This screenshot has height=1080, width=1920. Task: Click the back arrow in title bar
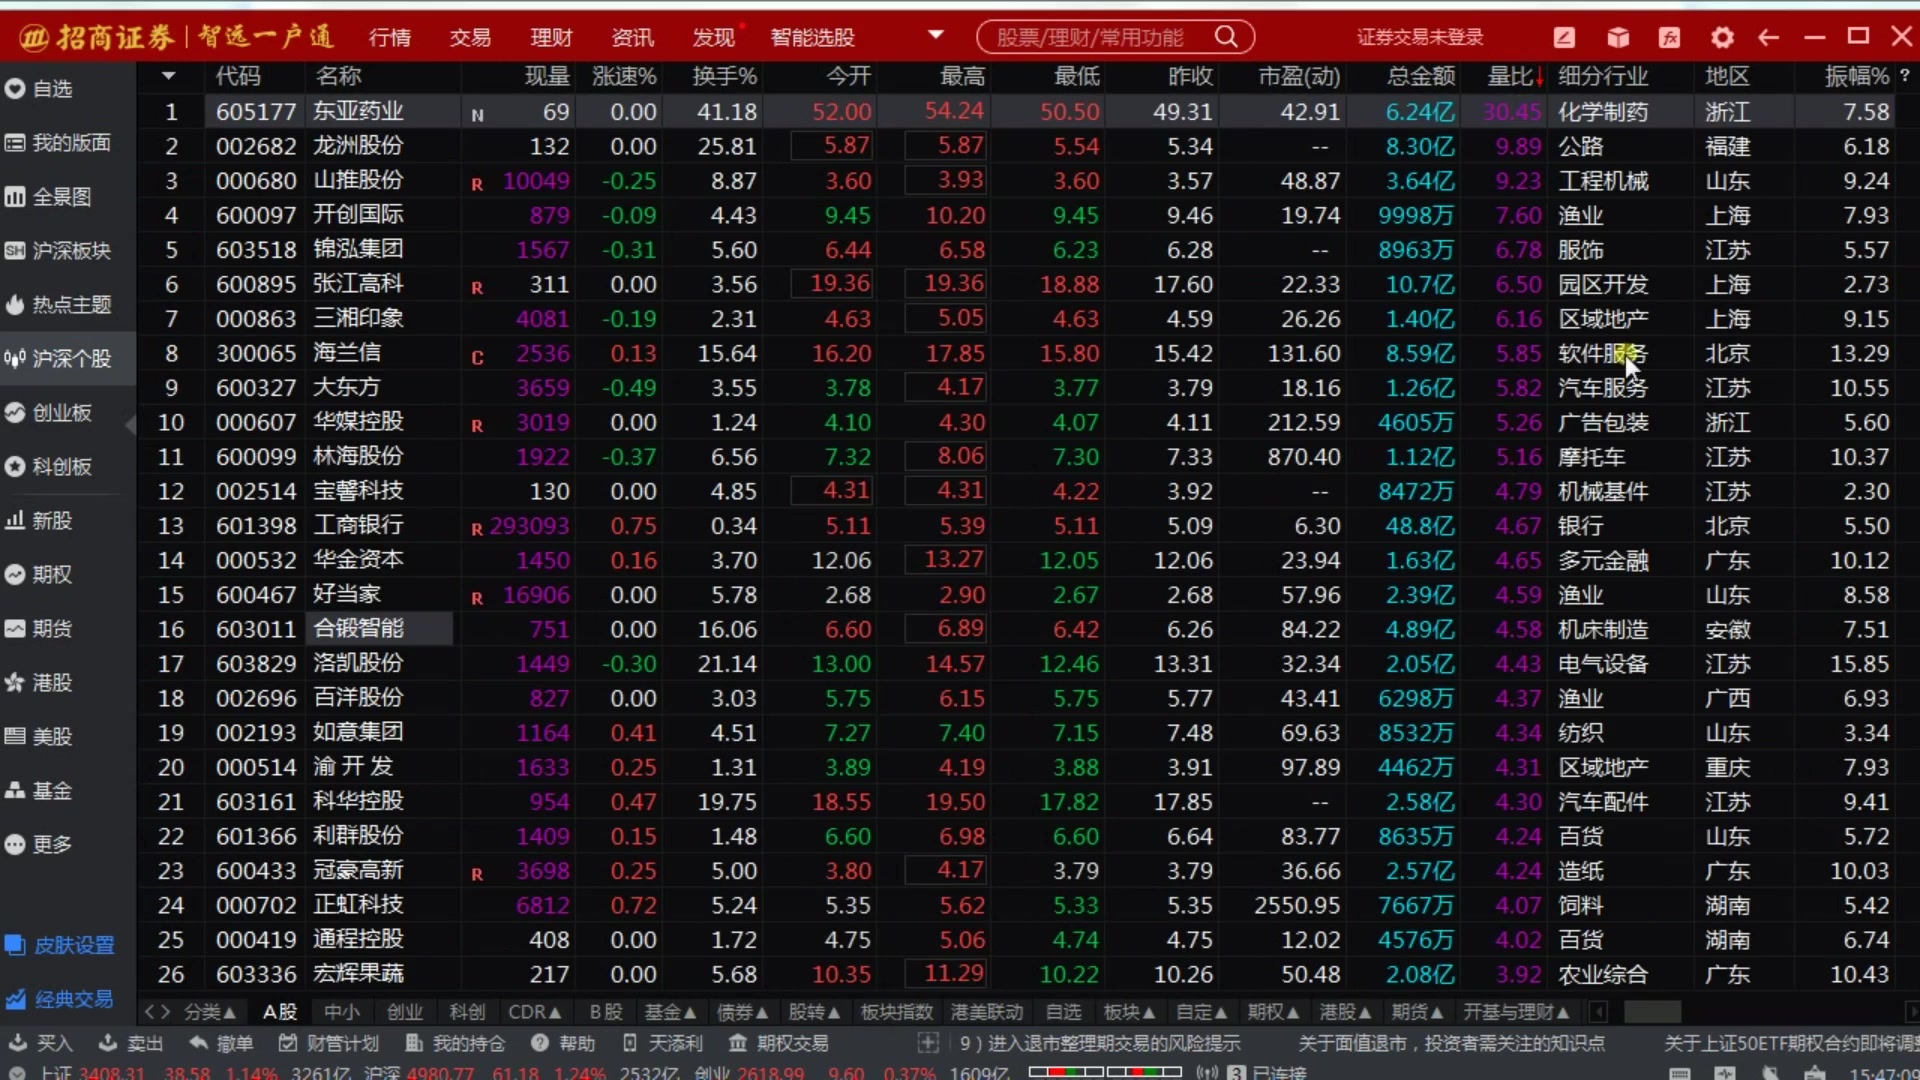point(1768,37)
